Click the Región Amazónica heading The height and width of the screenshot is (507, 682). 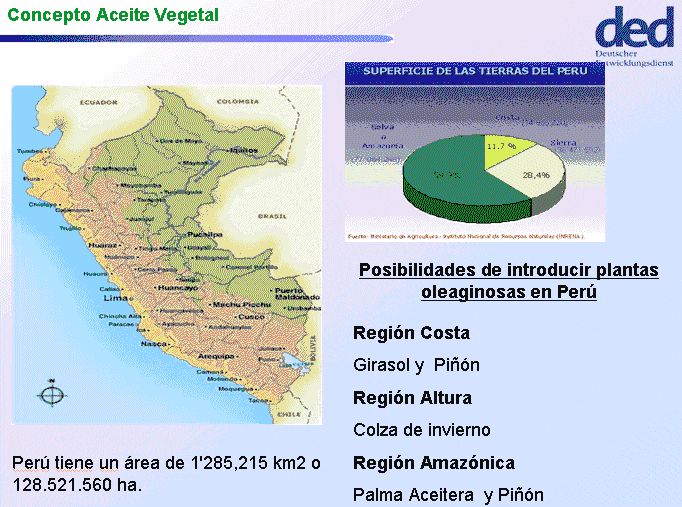pyautogui.click(x=434, y=463)
